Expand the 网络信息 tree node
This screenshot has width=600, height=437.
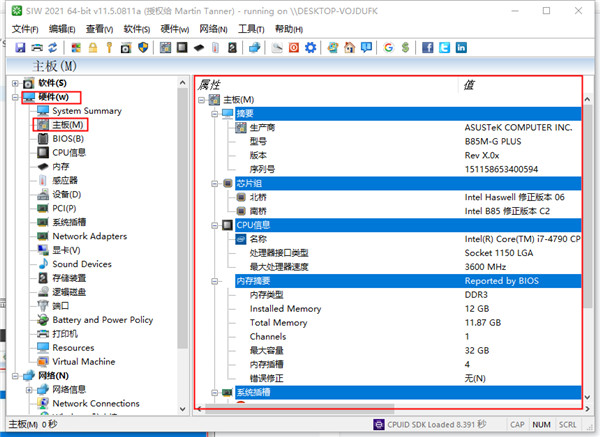tap(29, 390)
